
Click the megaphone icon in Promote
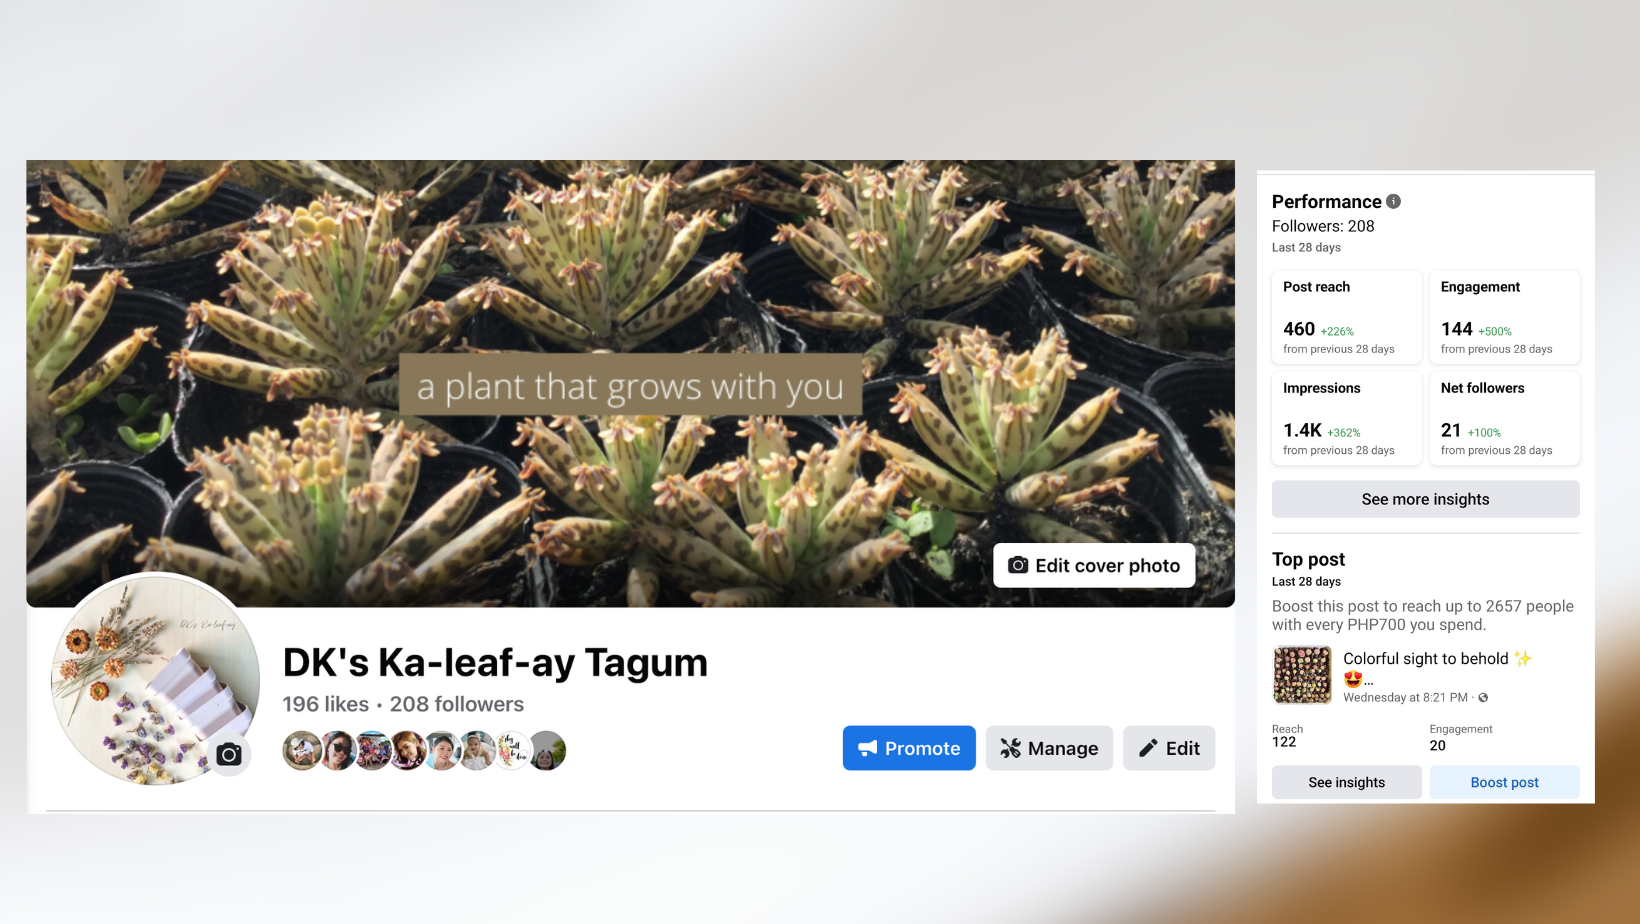[868, 748]
